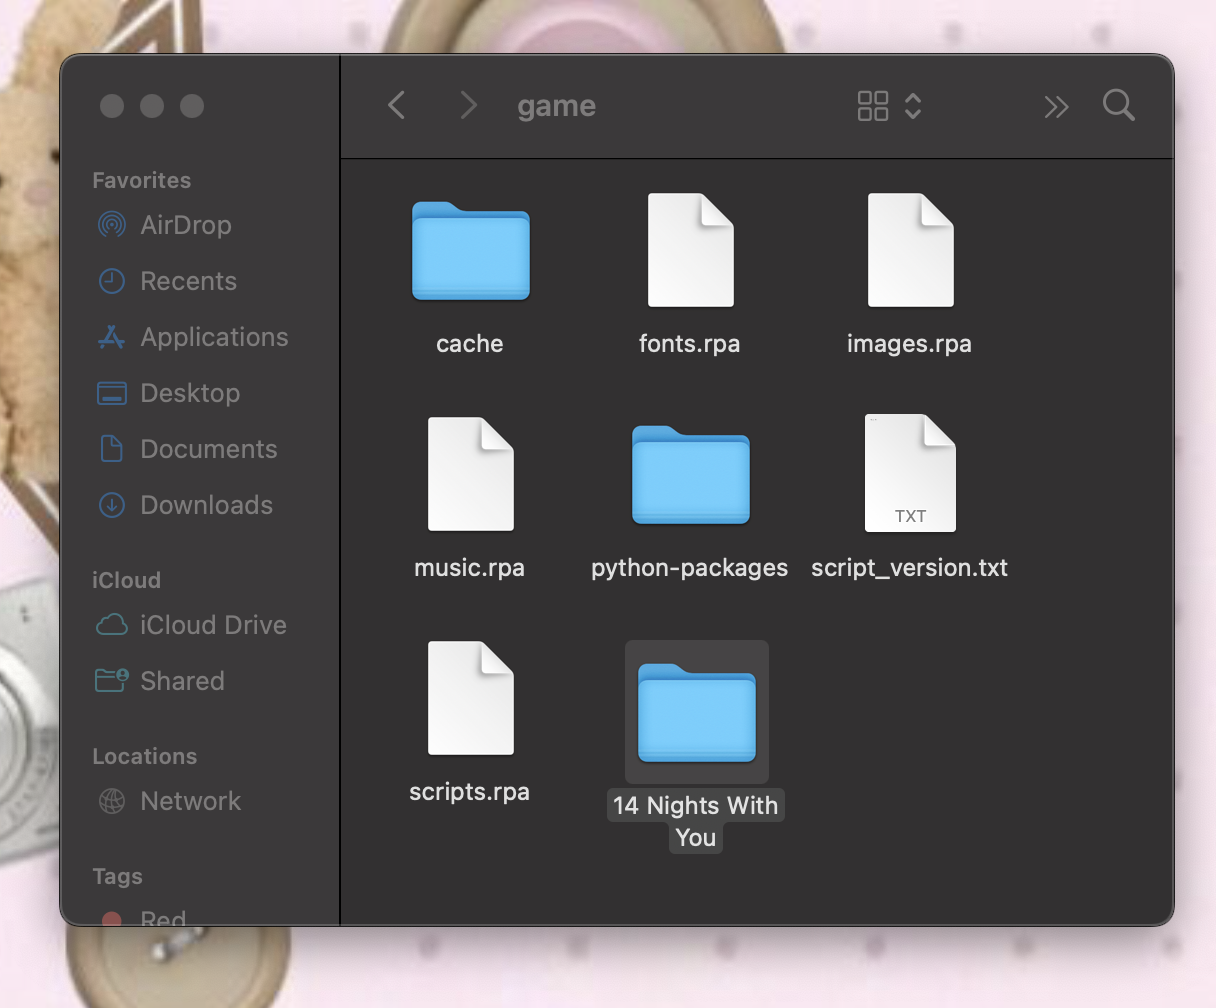Open Shared in the sidebar

160,681
